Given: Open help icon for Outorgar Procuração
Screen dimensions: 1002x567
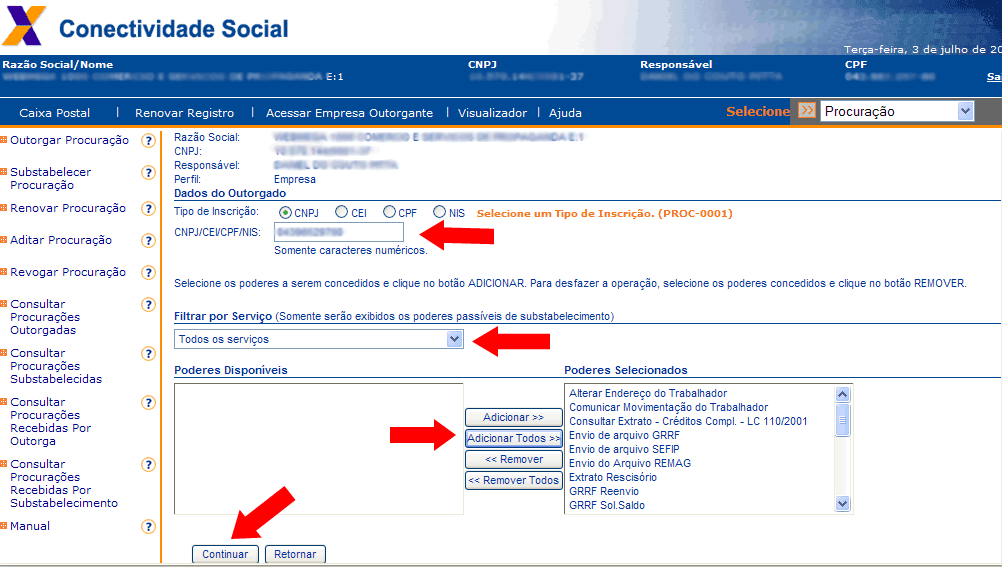Looking at the screenshot, I should pos(148,141).
